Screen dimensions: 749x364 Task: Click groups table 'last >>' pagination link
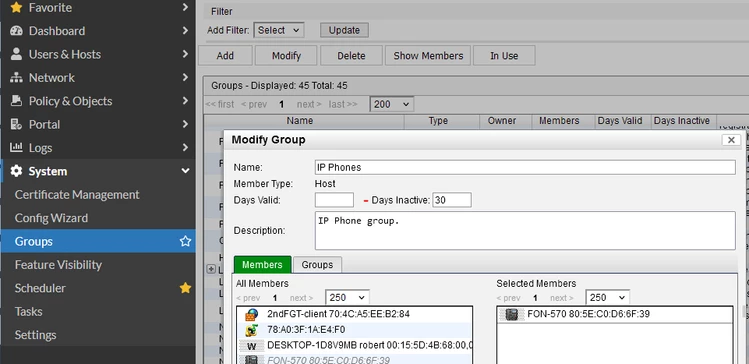click(x=342, y=104)
